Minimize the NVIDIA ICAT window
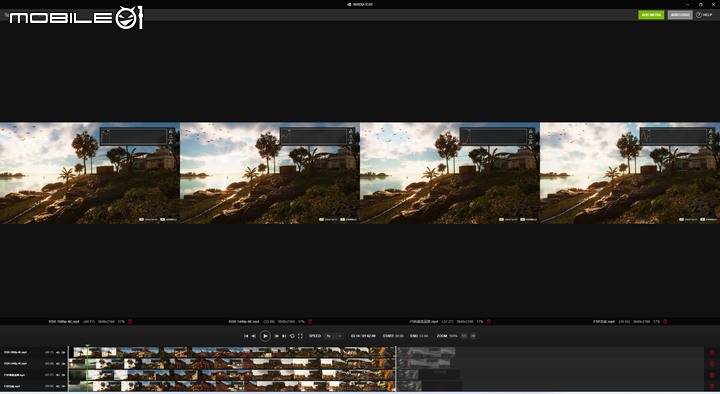Screen dimensions: 720x394 pyautogui.click(x=687, y=4)
